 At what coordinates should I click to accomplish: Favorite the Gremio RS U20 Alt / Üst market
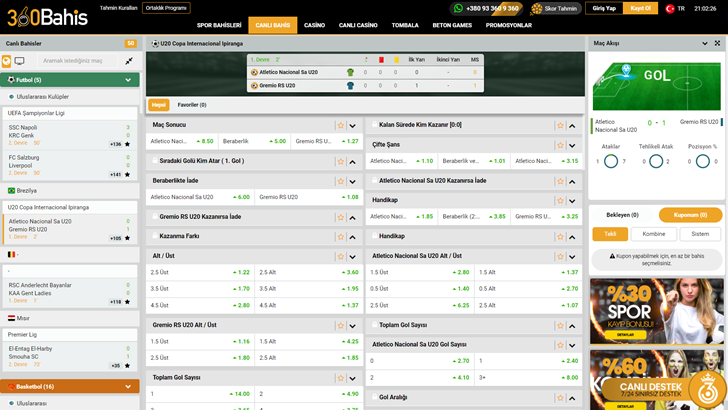[x=341, y=325]
